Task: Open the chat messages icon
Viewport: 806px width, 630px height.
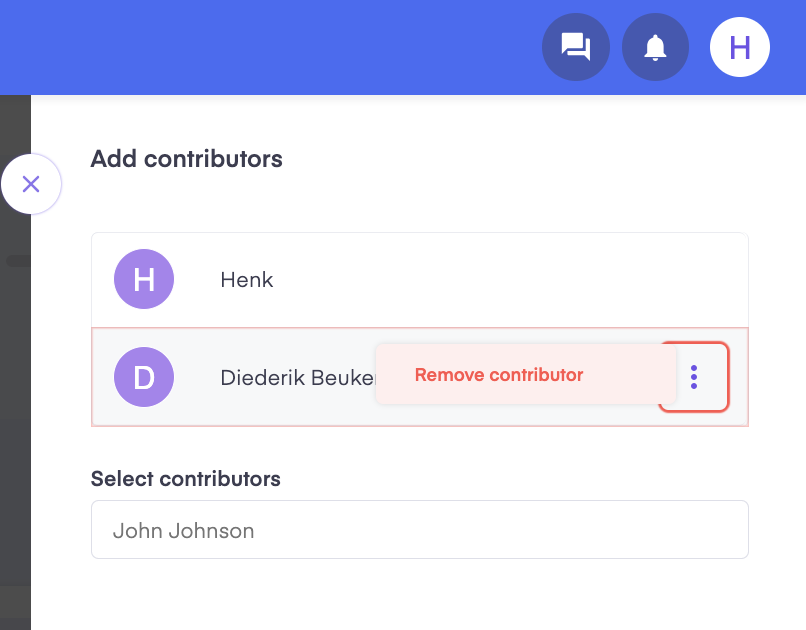Action: pos(576,47)
